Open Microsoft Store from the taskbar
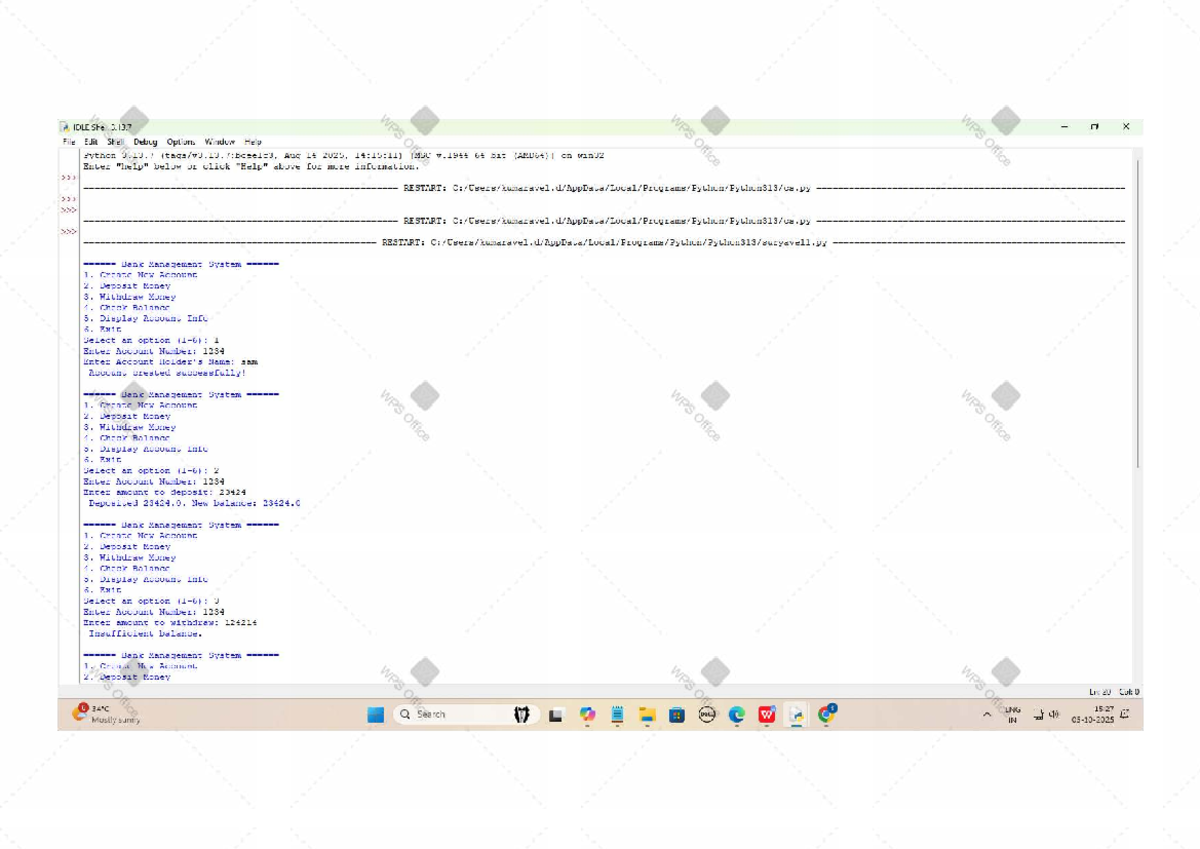The image size is (1200, 849). 677,714
